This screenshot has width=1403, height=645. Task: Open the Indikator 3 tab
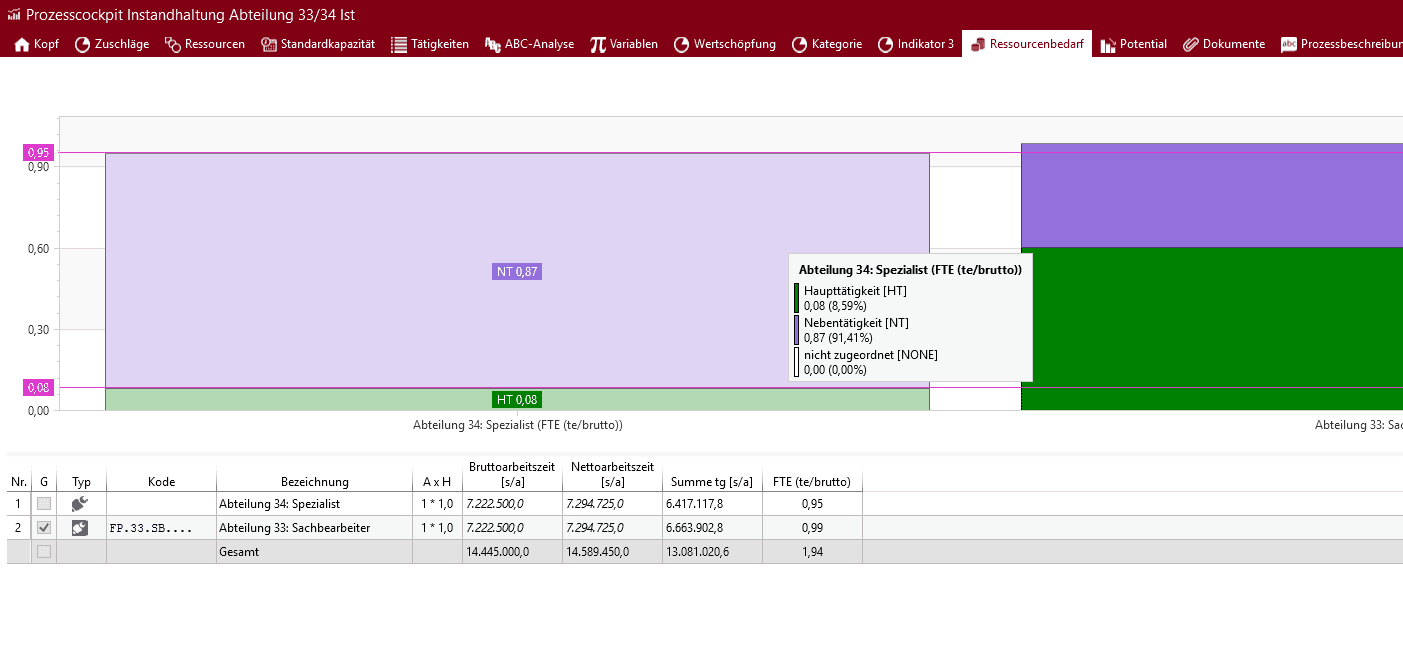(x=915, y=44)
